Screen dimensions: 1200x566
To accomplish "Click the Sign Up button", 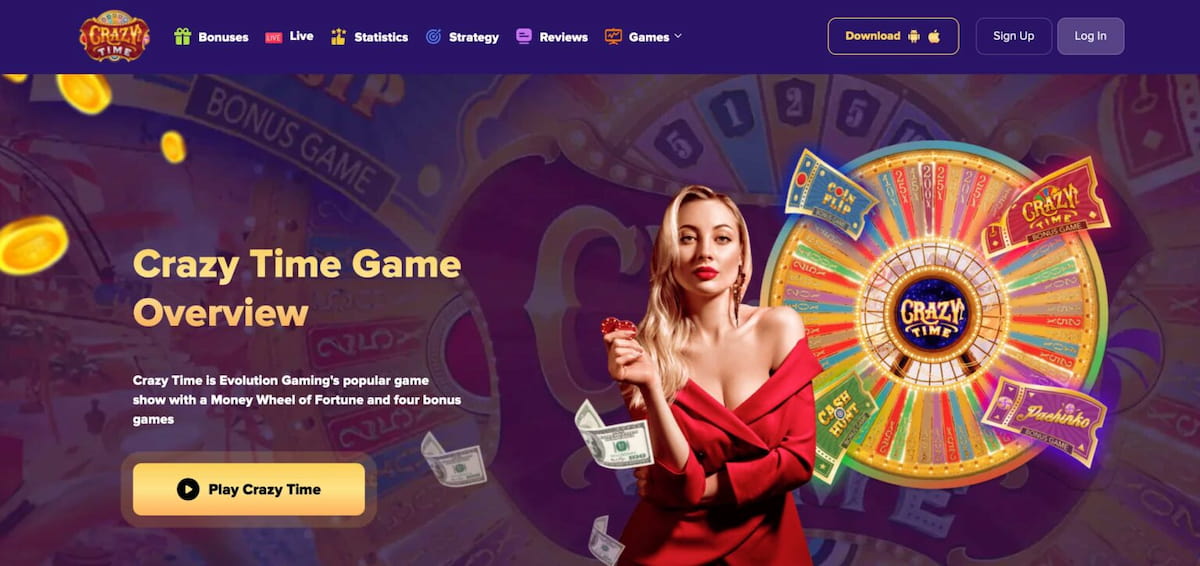I will 1014,36.
